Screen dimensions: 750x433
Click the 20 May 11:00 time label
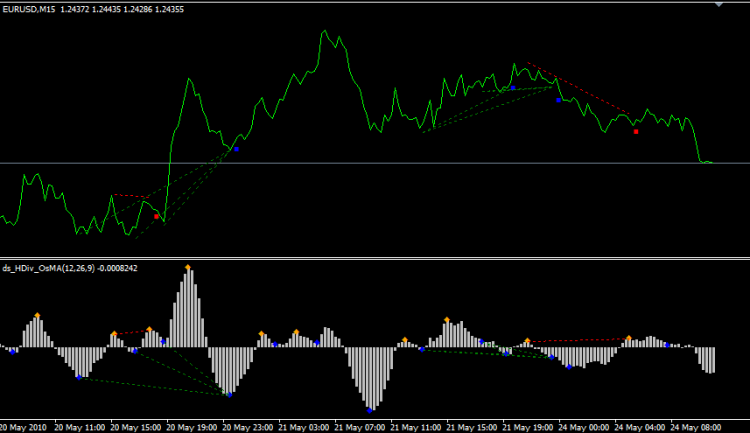click(79, 427)
